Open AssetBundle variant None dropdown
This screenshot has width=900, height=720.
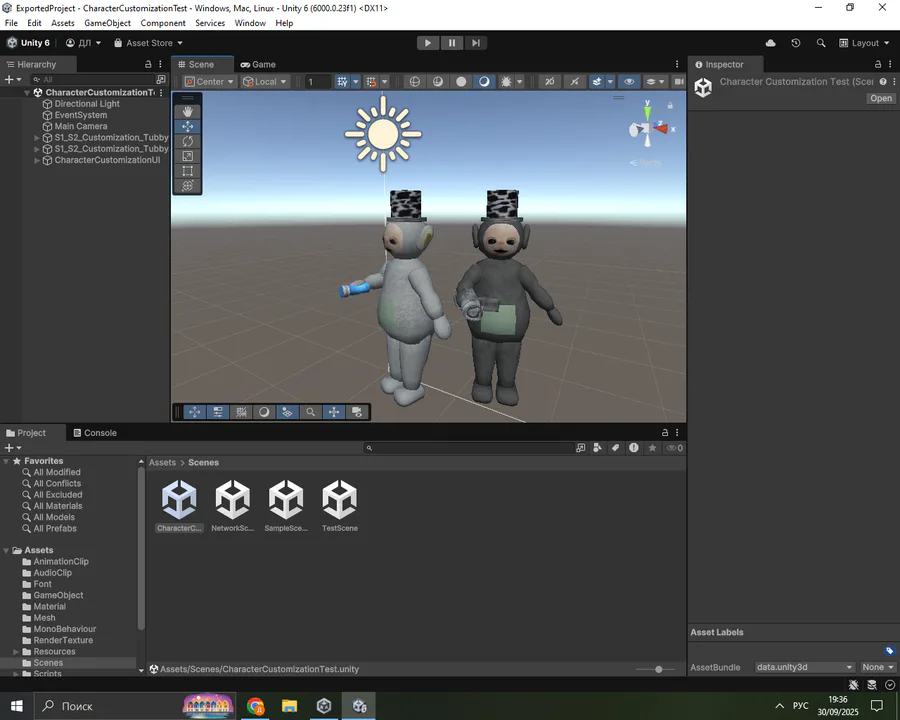[x=878, y=667]
